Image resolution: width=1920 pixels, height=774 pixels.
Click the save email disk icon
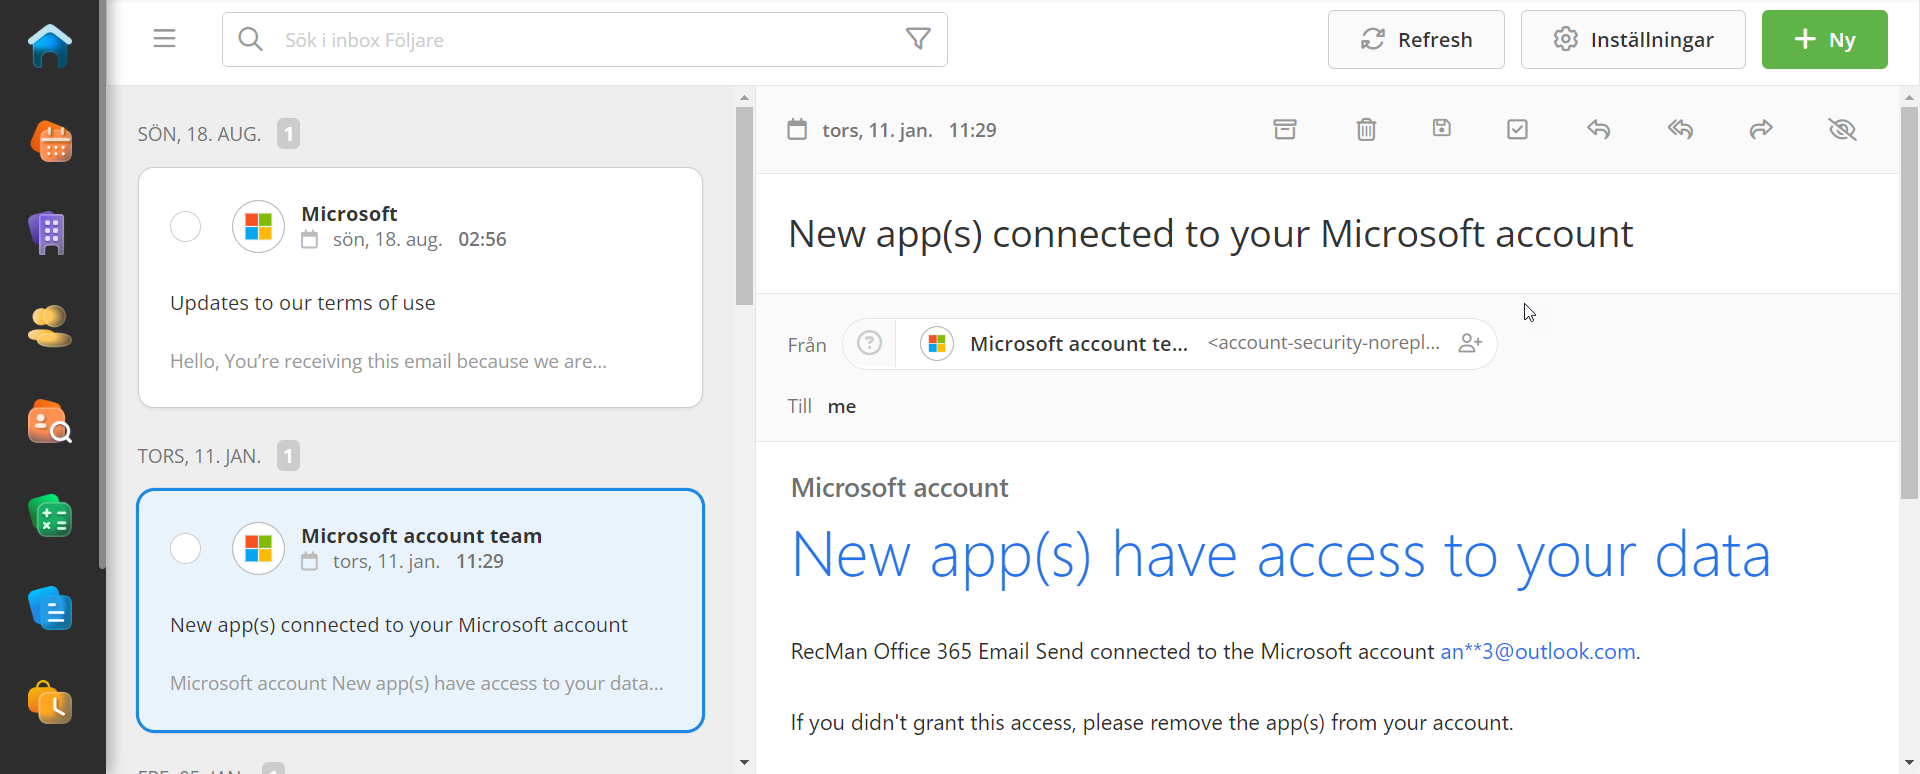(1441, 128)
